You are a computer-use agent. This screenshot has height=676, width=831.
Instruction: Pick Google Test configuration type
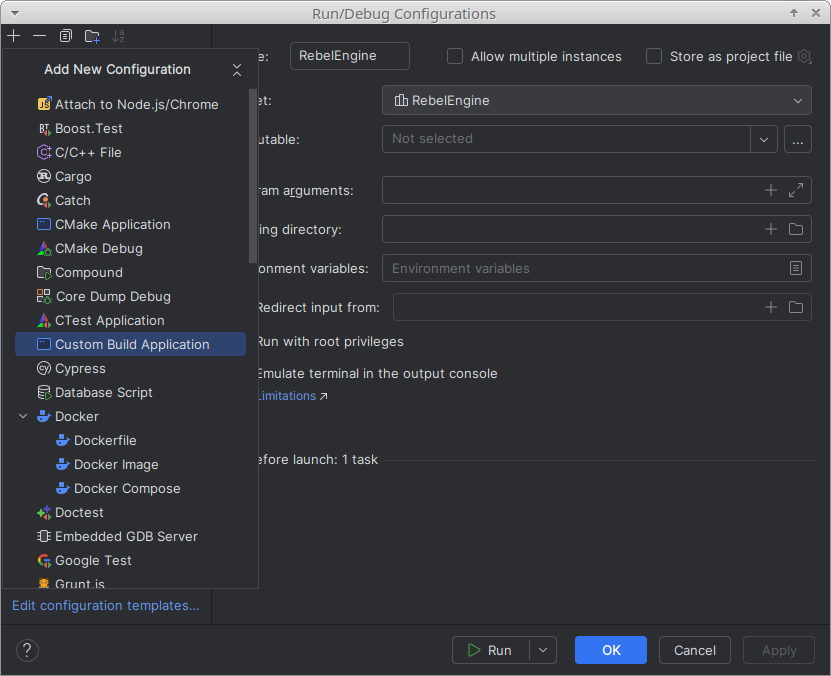click(130, 561)
